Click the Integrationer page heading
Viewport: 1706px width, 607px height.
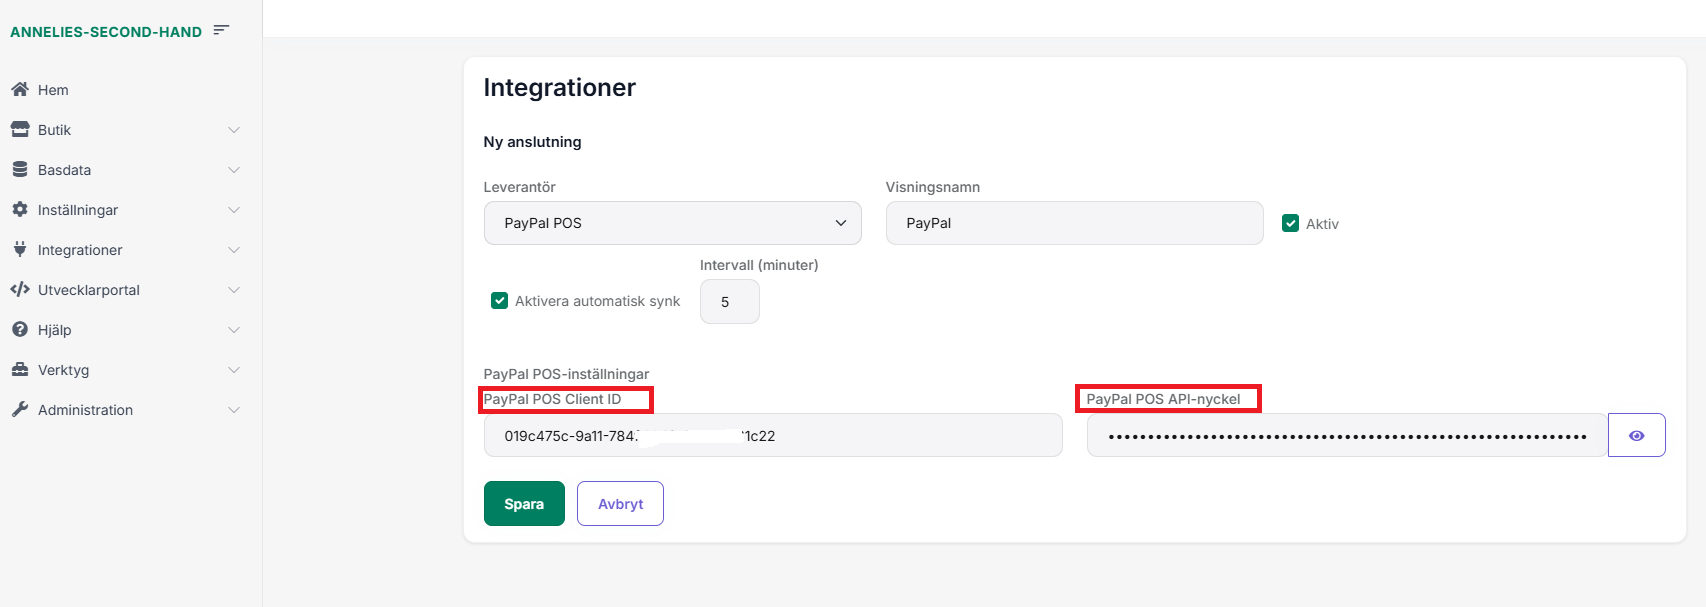[559, 88]
